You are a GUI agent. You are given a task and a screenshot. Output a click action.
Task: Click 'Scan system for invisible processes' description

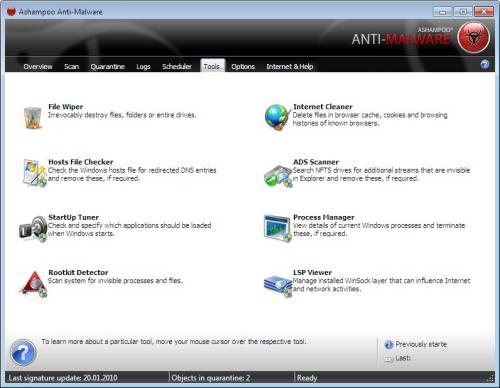click(115, 281)
